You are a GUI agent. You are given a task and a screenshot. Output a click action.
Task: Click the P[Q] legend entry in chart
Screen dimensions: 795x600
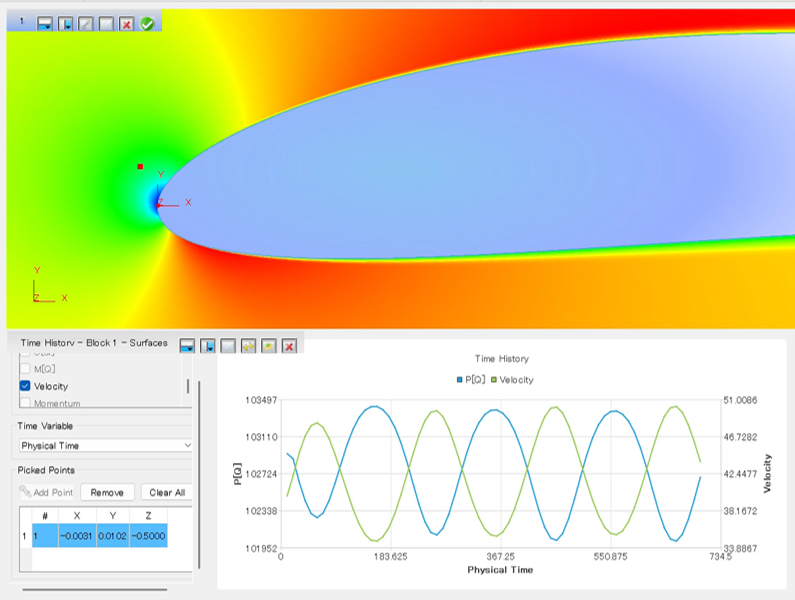tap(471, 379)
